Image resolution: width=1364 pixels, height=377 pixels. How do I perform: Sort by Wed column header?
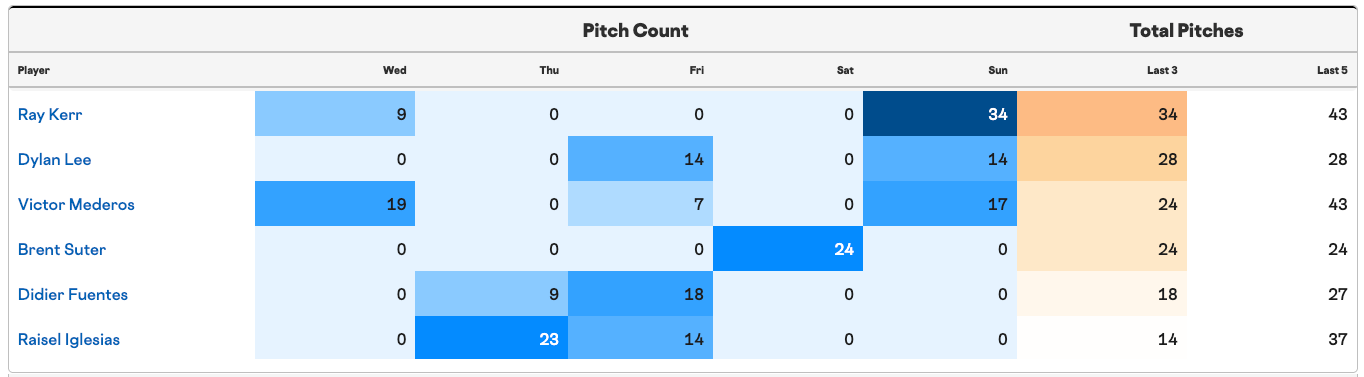point(394,70)
